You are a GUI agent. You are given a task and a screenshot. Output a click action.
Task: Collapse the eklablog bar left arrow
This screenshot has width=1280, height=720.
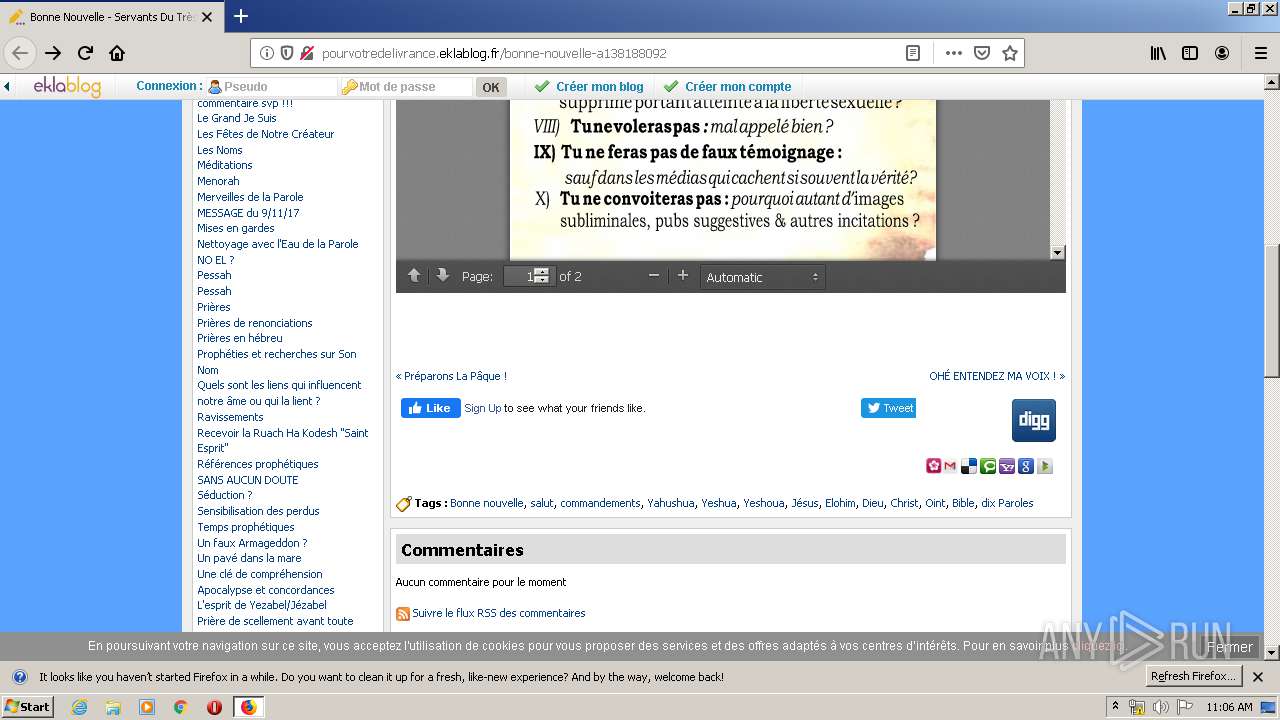point(7,87)
